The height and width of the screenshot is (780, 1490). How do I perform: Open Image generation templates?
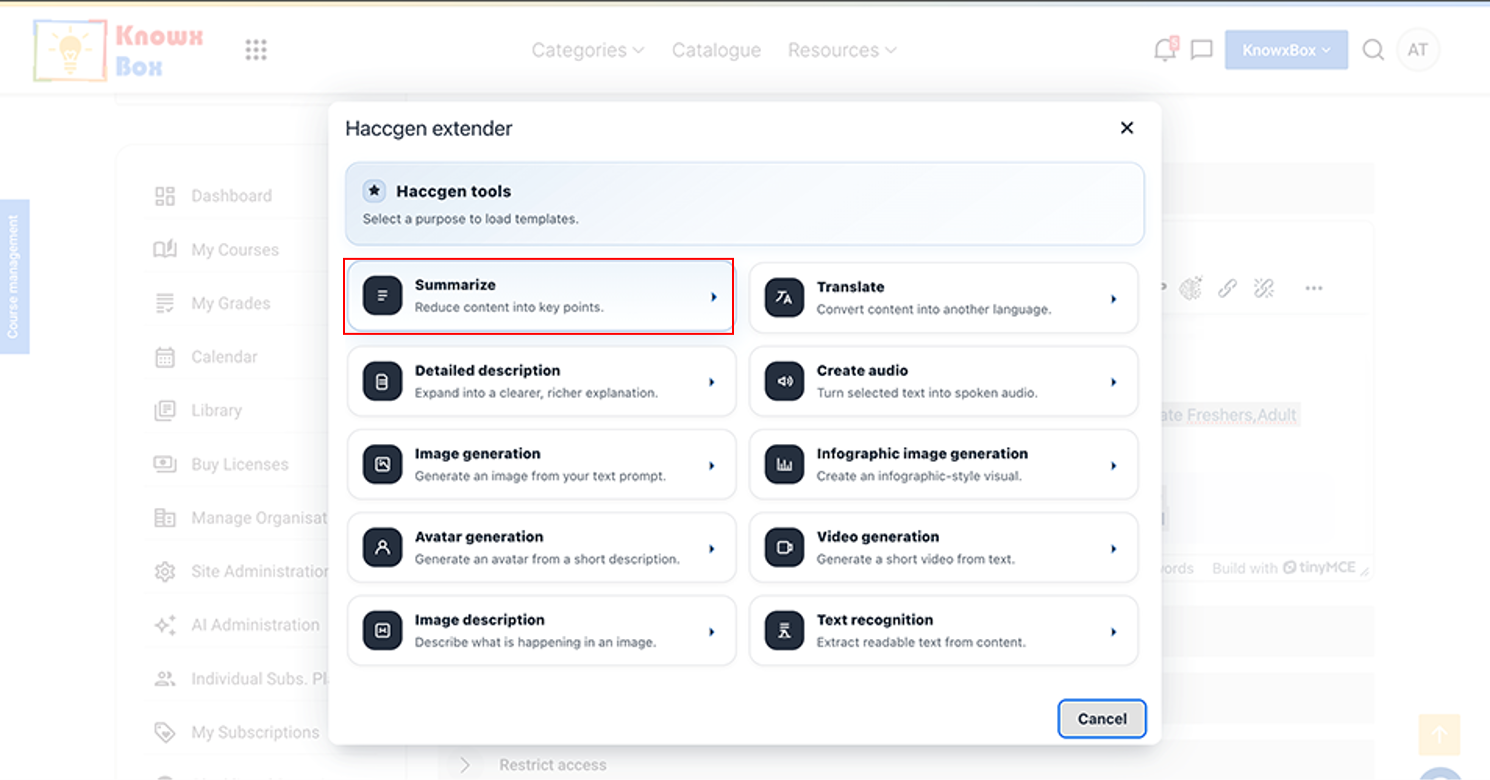tap(541, 464)
